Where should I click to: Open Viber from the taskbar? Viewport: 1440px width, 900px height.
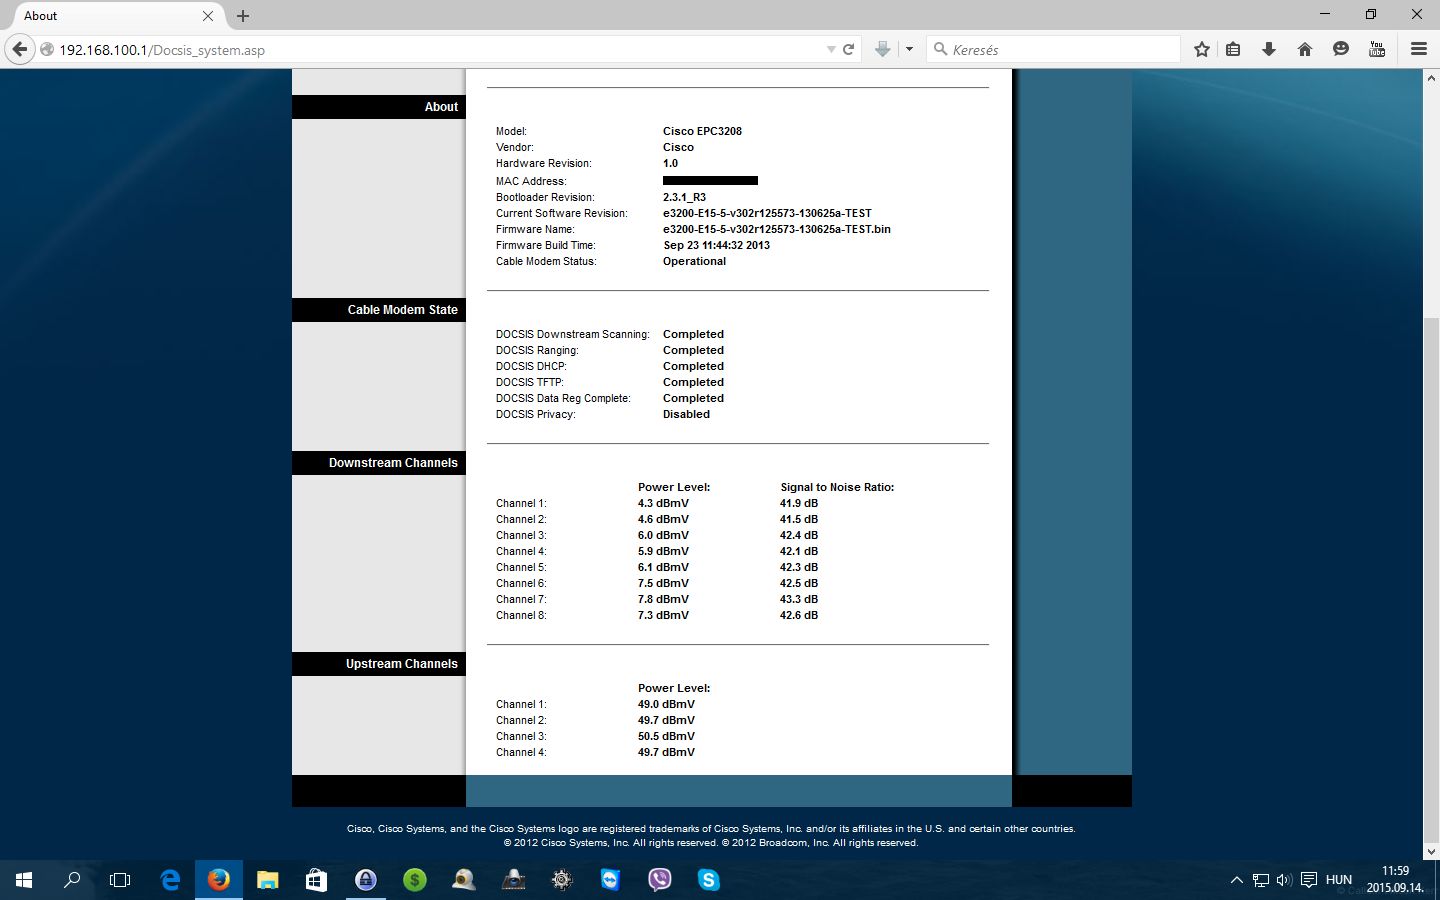[660, 880]
